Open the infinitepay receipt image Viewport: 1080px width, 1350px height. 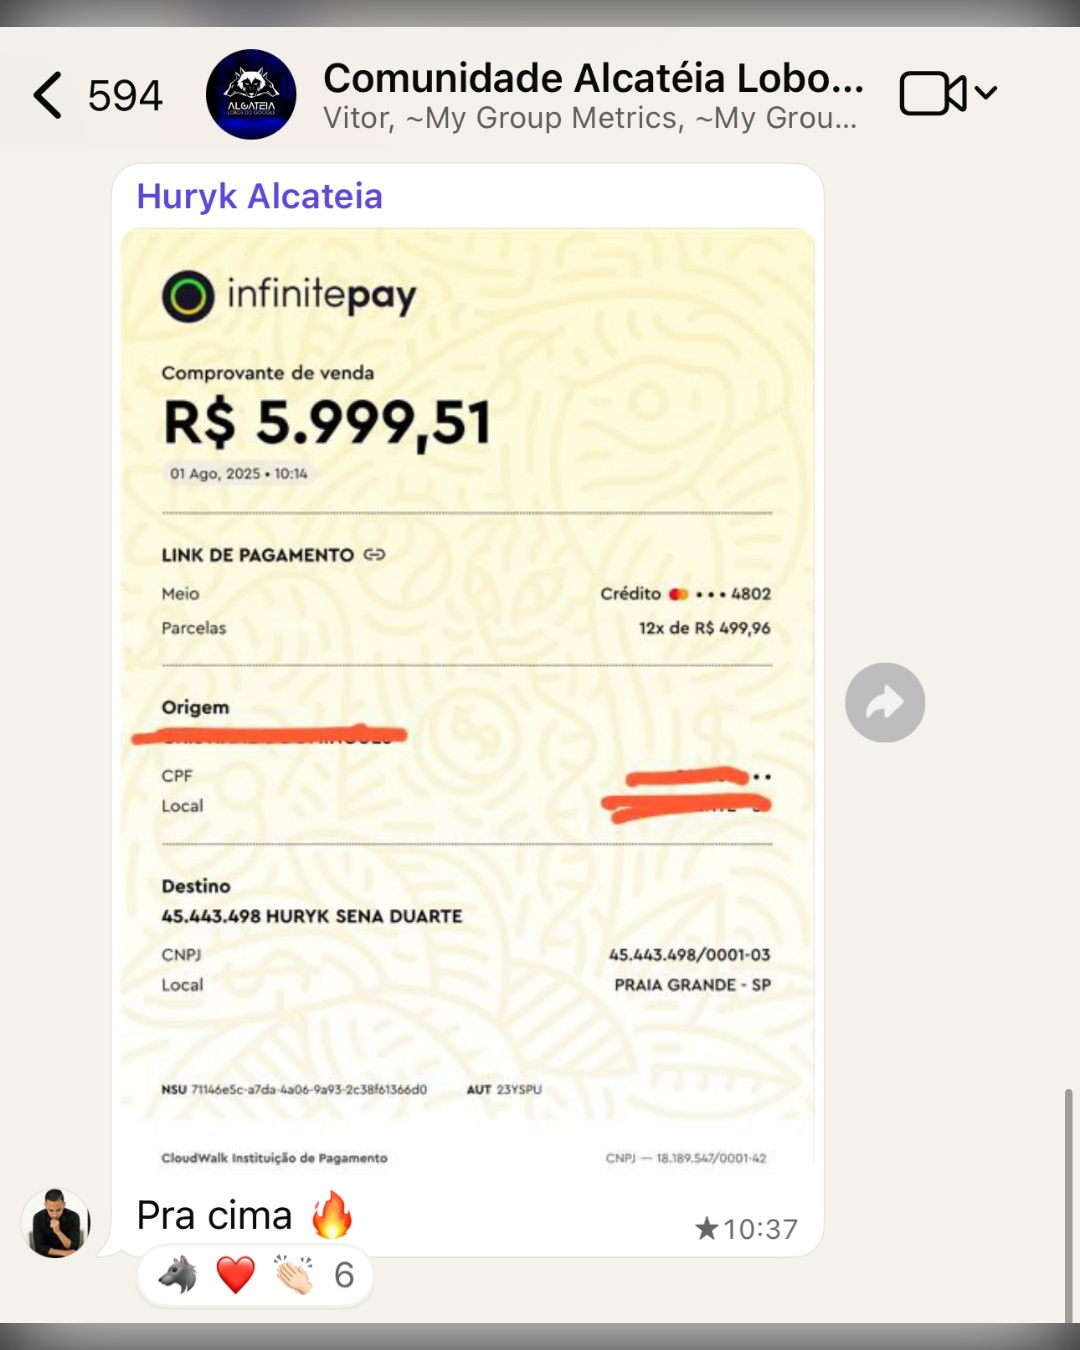pos(467,690)
